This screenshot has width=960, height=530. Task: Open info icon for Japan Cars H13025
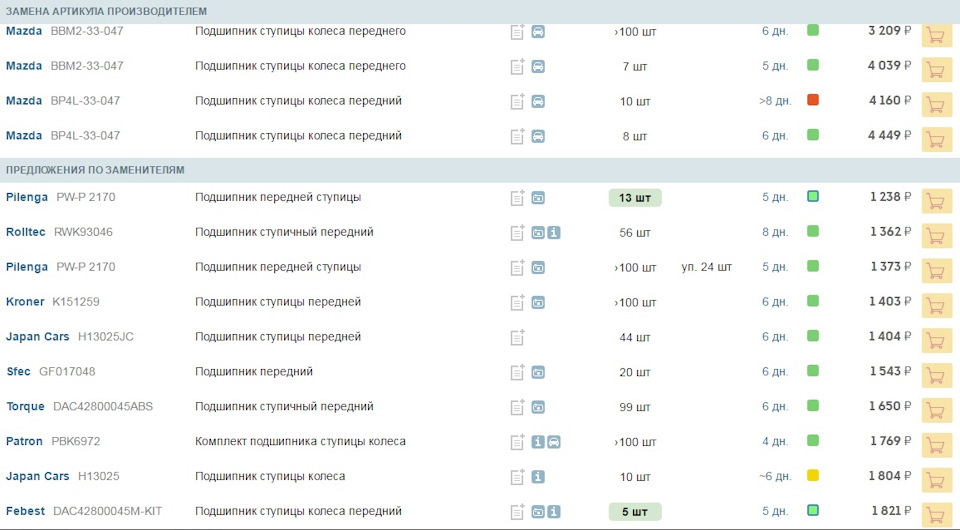point(538,477)
